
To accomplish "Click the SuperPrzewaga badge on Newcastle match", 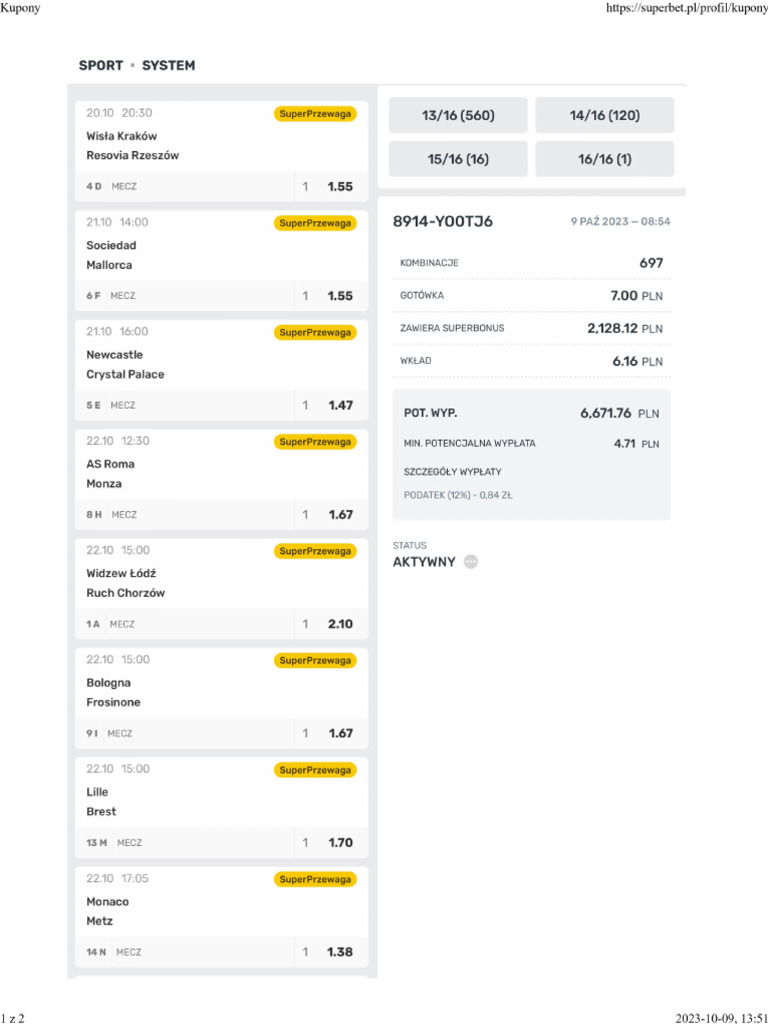I will [x=315, y=332].
